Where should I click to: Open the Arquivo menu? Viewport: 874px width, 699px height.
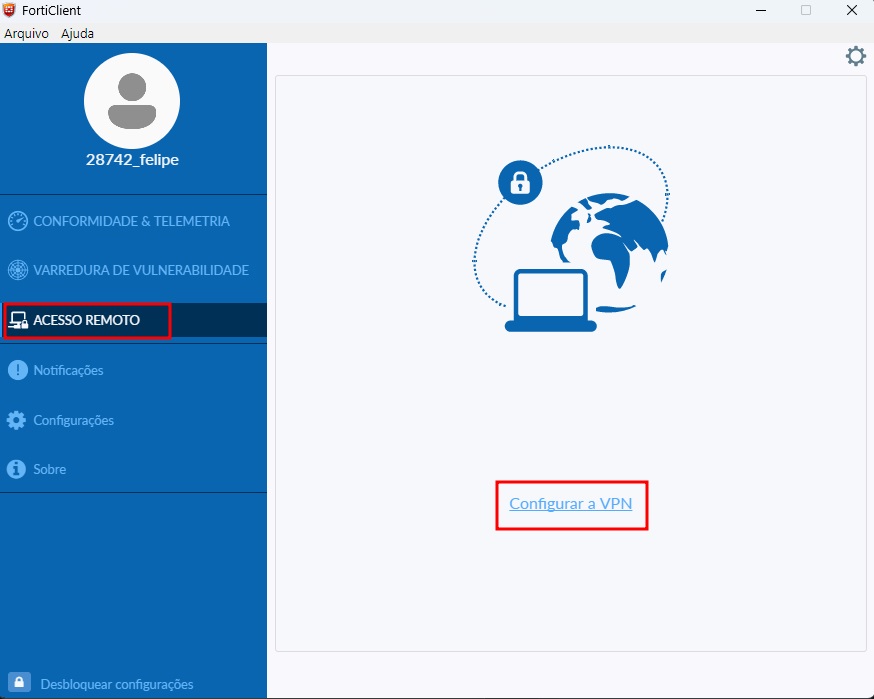pyautogui.click(x=26, y=33)
